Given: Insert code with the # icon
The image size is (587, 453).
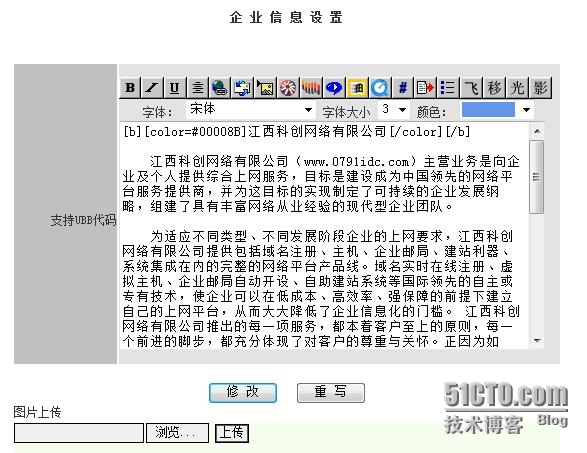Looking at the screenshot, I should pyautogui.click(x=403, y=88).
